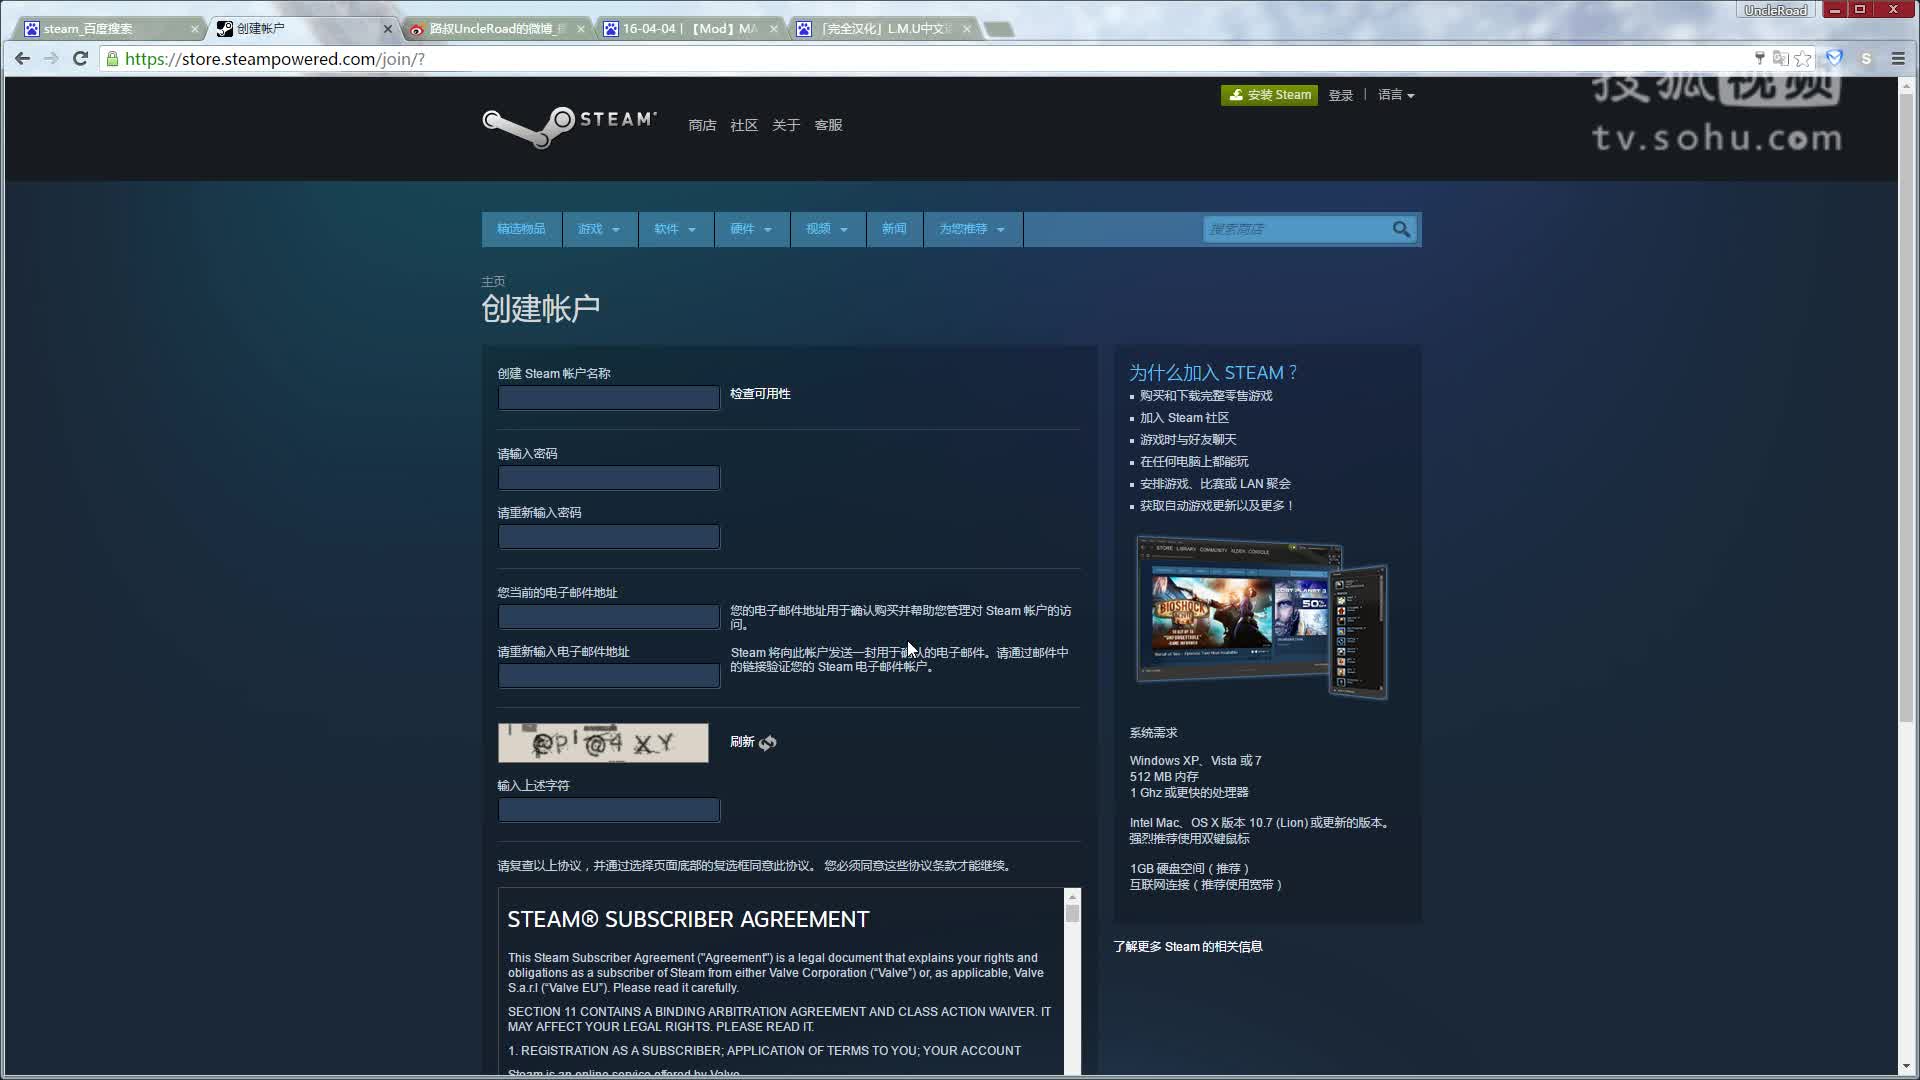Click the 安装 Steam button

coord(1269,95)
